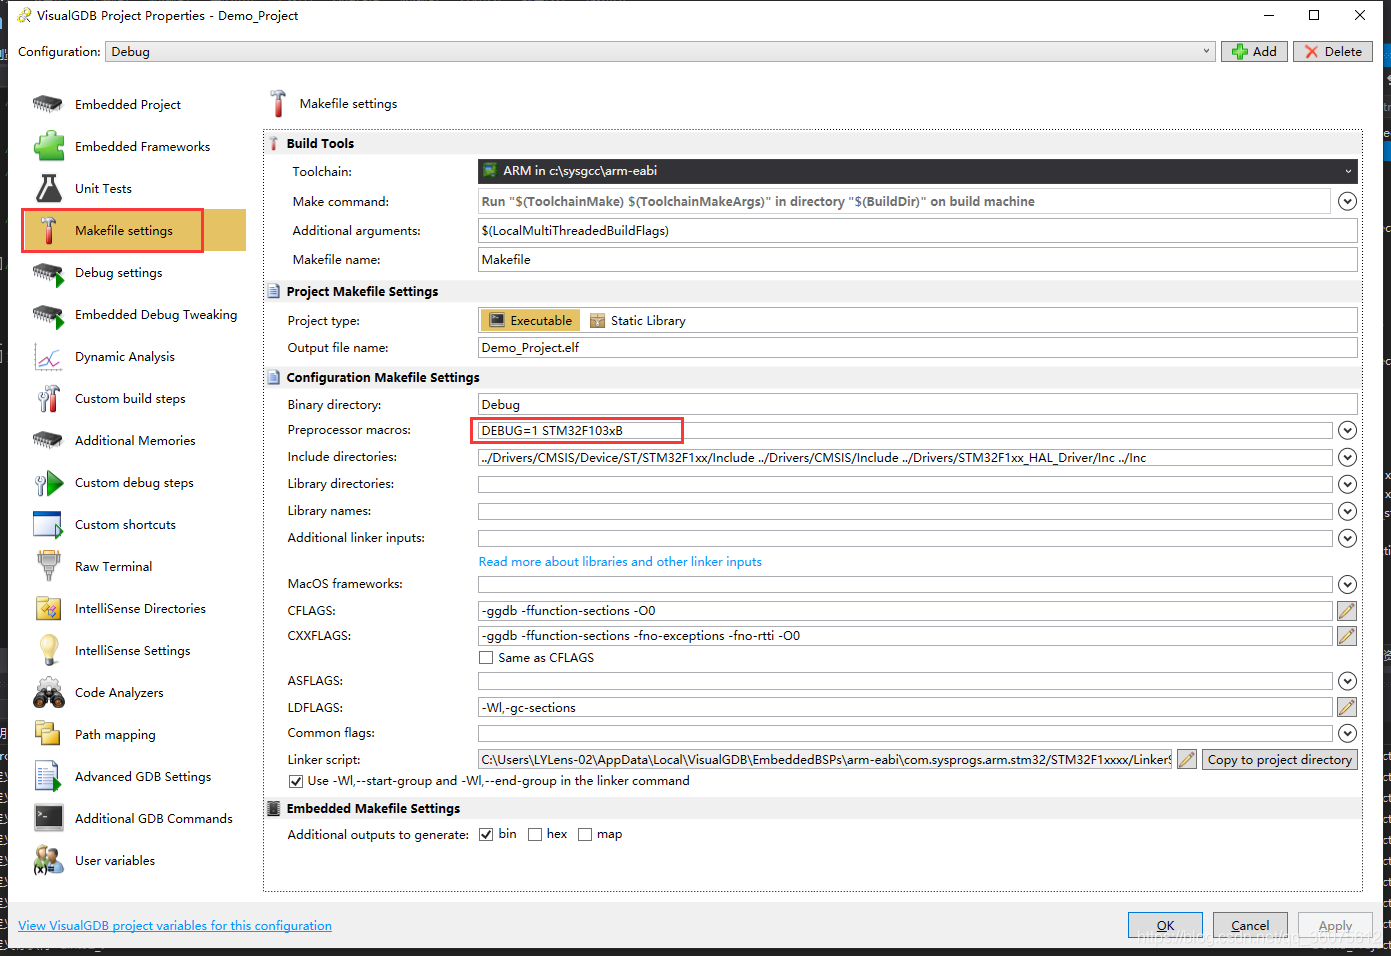Viewport: 1391px width, 956px height.
Task: Toggle the start-group/end-group linker checkbox
Action: tap(295, 781)
